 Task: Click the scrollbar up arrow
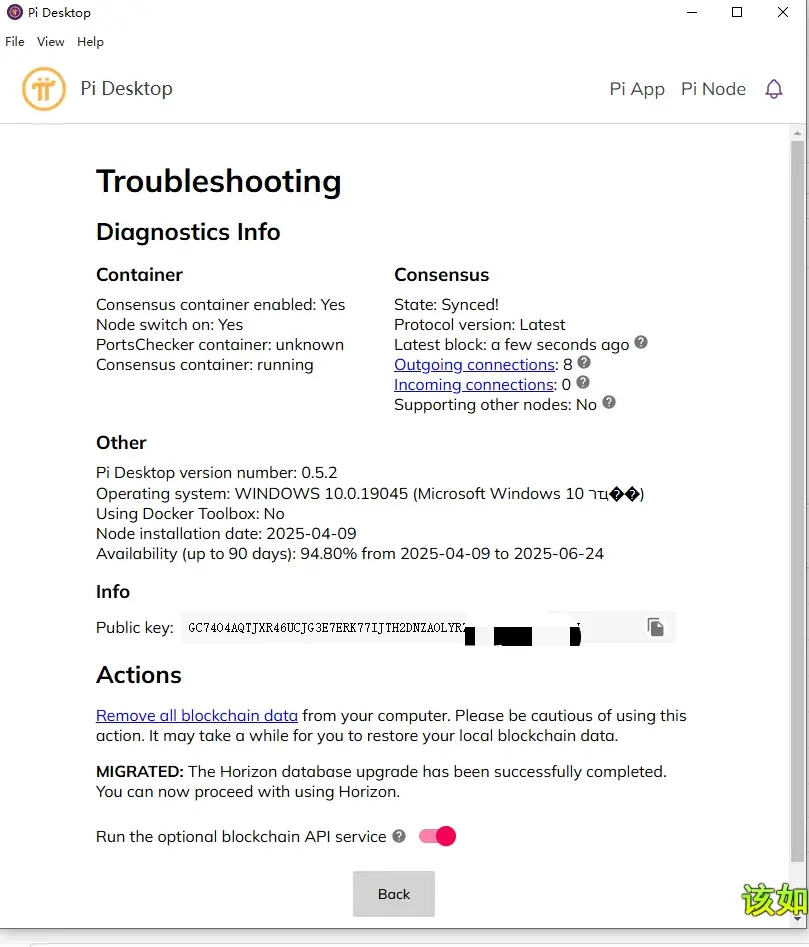point(798,133)
